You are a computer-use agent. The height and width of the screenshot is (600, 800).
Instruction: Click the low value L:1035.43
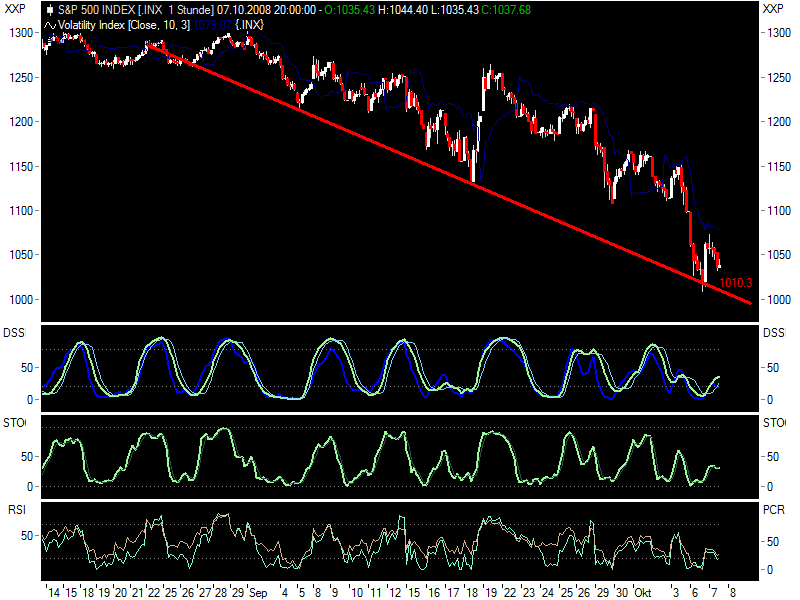pyautogui.click(x=455, y=10)
